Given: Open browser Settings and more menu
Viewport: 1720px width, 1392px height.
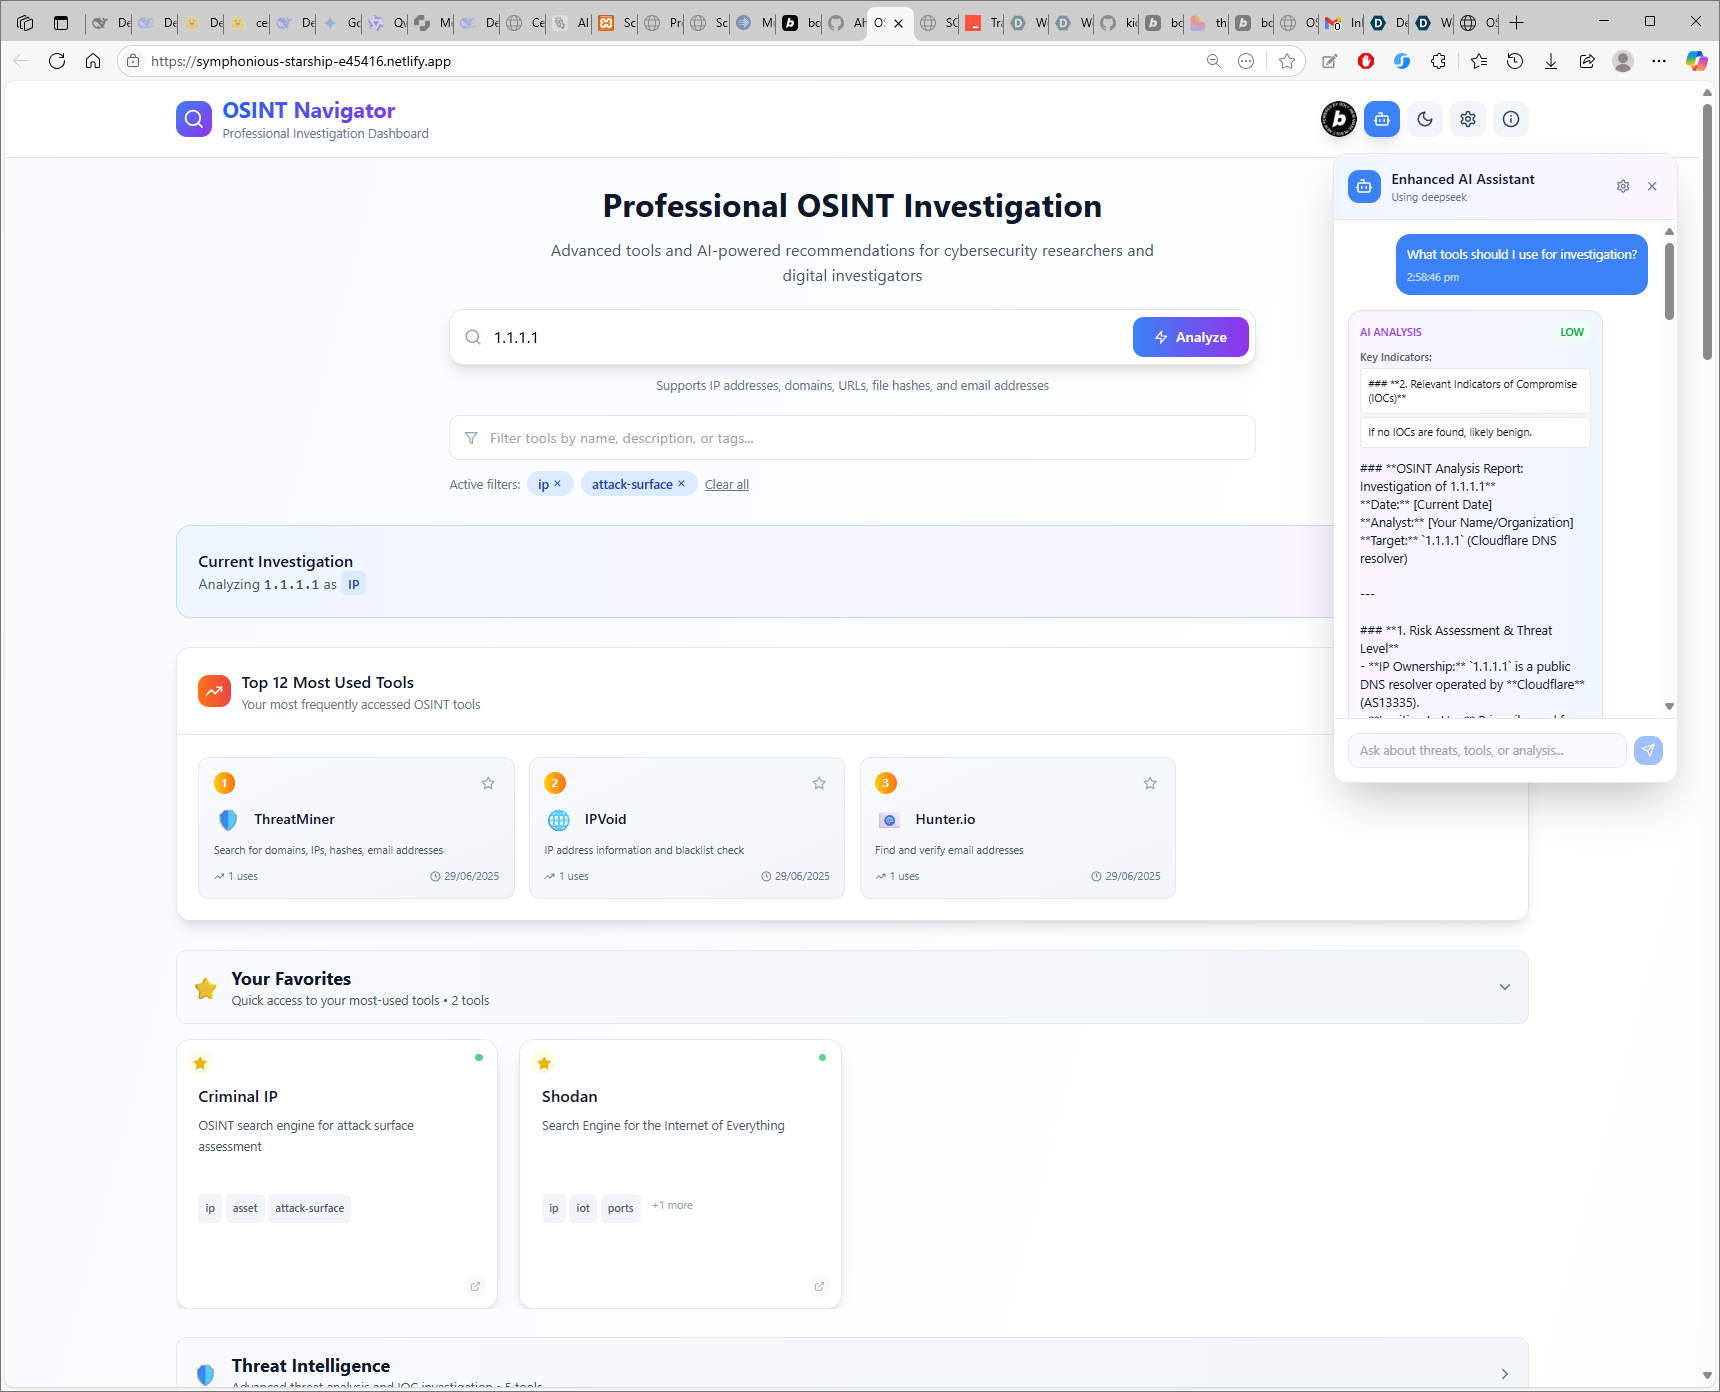Looking at the screenshot, I should [x=1659, y=61].
